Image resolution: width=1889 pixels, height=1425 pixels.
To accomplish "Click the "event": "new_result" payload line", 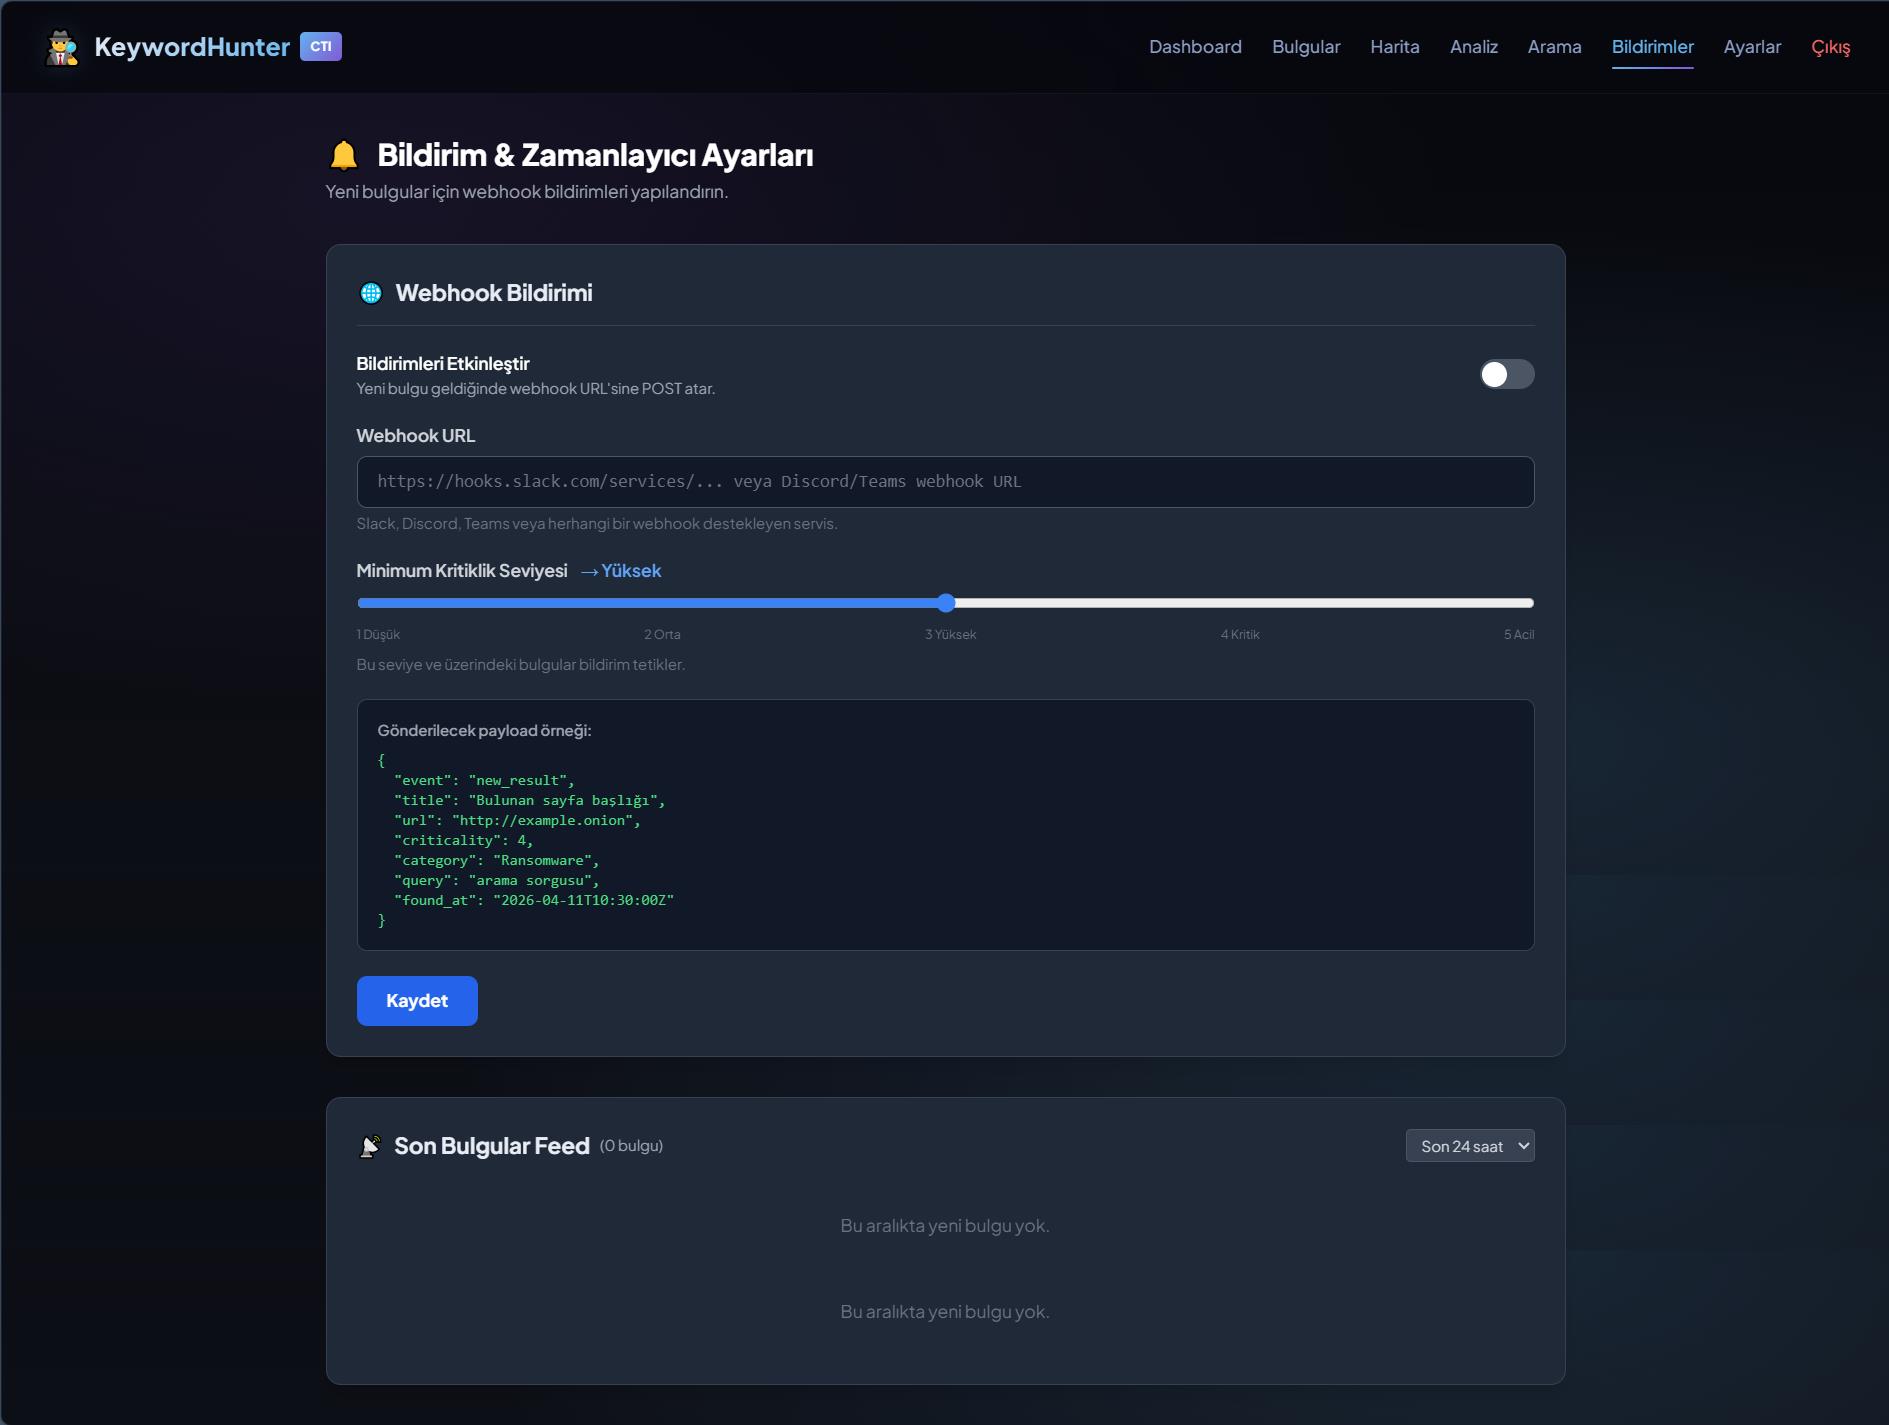I will 484,781.
